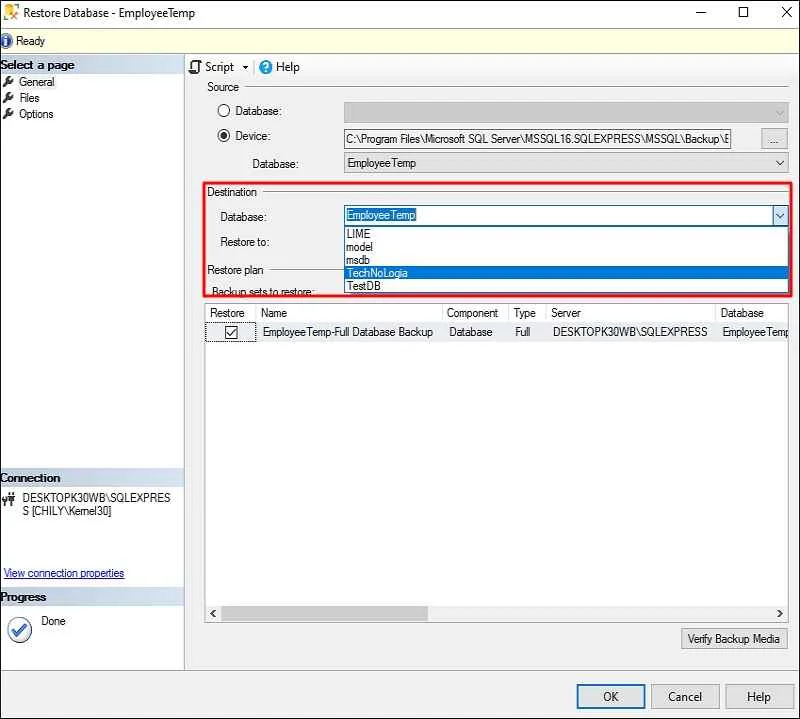The height and width of the screenshot is (719, 800).
Task: Close the Restore Database window
Action: (786, 12)
